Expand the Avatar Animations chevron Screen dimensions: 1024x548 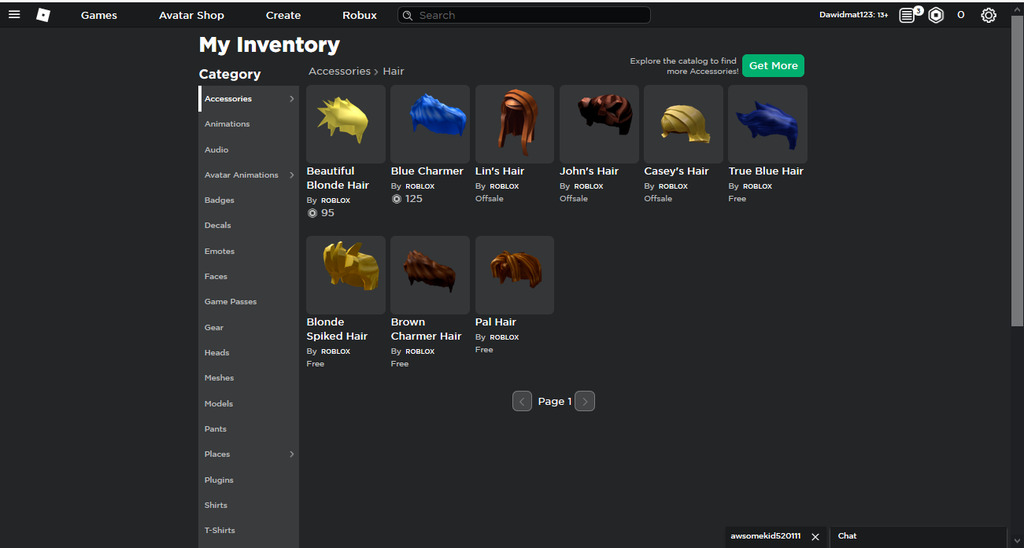291,175
